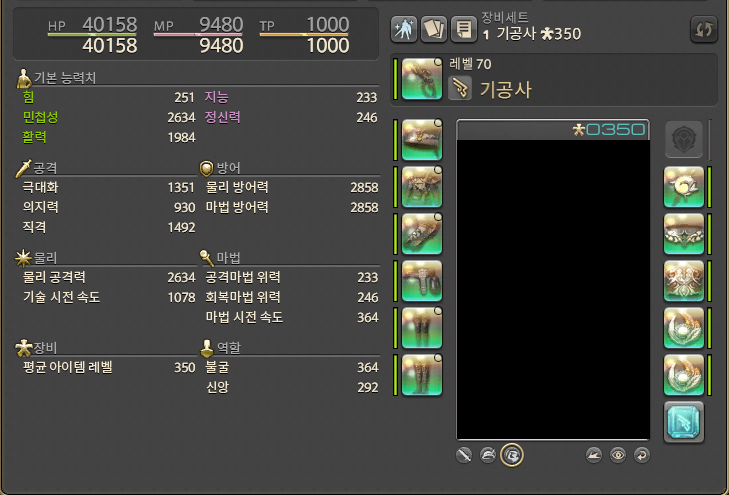Click the gear set update arrows button
This screenshot has width=729, height=495.
point(703,29)
